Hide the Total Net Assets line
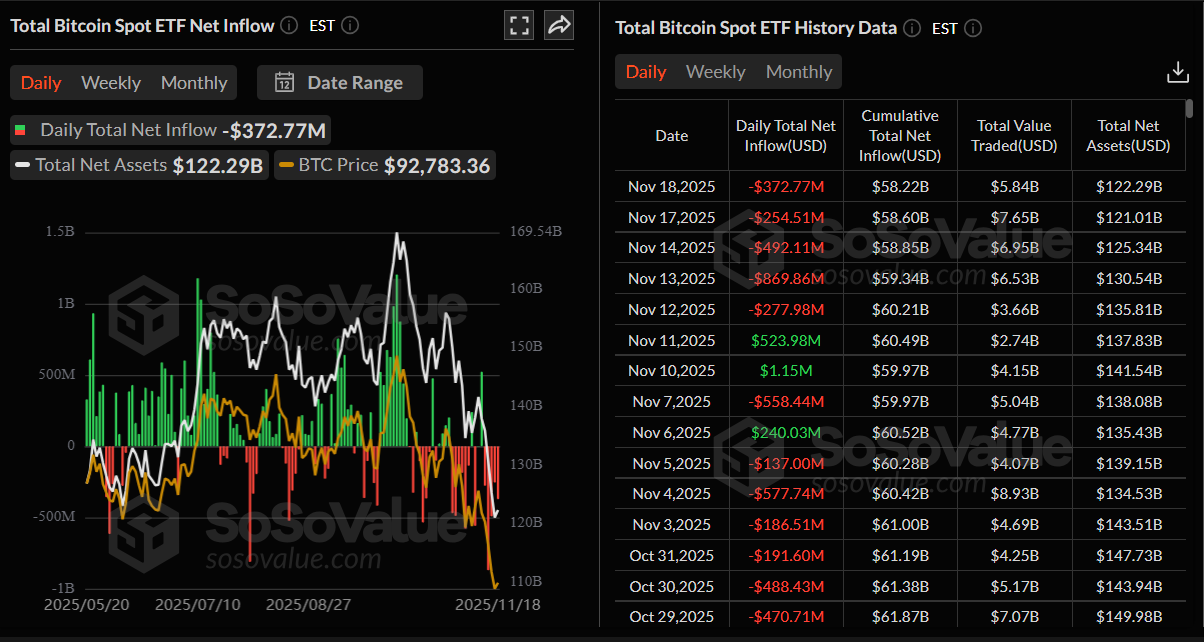This screenshot has width=1204, height=642. (x=138, y=164)
